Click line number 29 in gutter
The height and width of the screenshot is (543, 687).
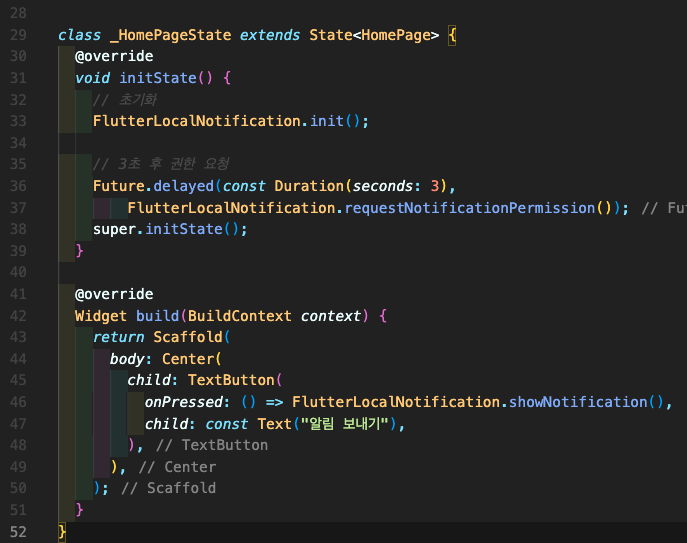pos(18,35)
